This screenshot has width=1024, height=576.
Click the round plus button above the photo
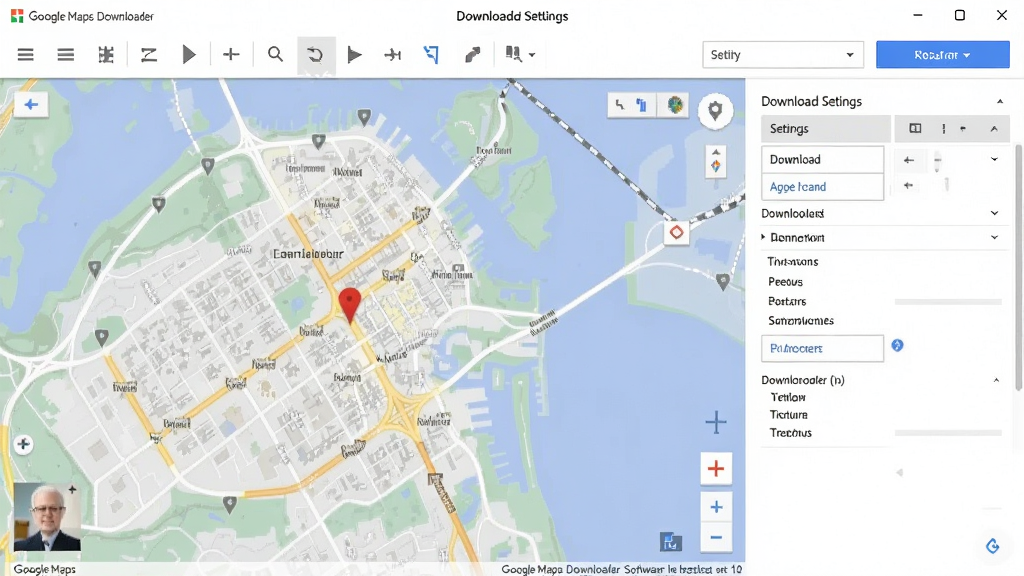(x=24, y=445)
